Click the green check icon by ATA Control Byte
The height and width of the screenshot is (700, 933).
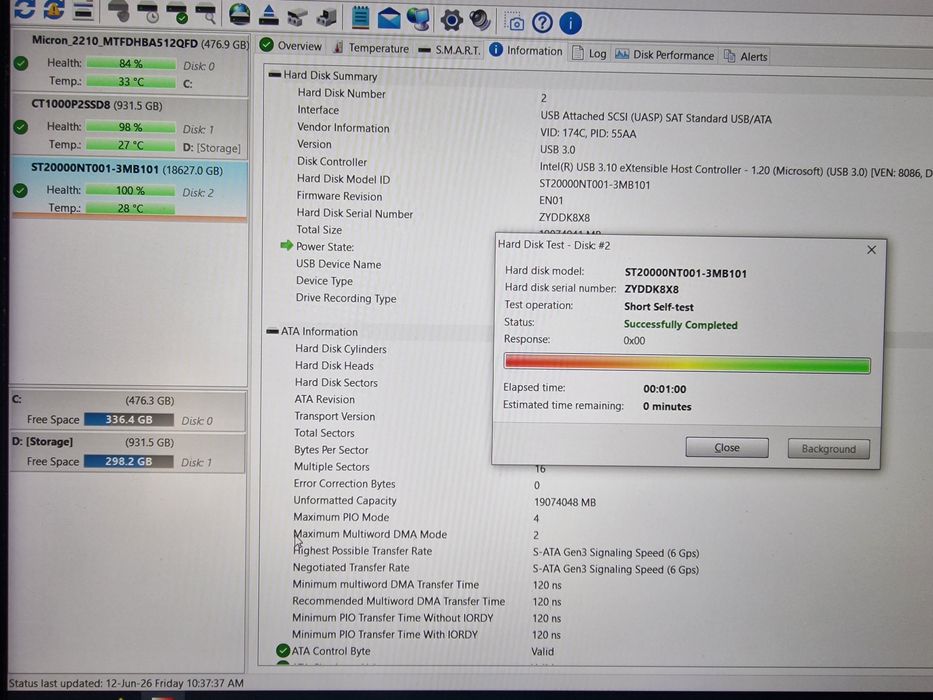283,651
